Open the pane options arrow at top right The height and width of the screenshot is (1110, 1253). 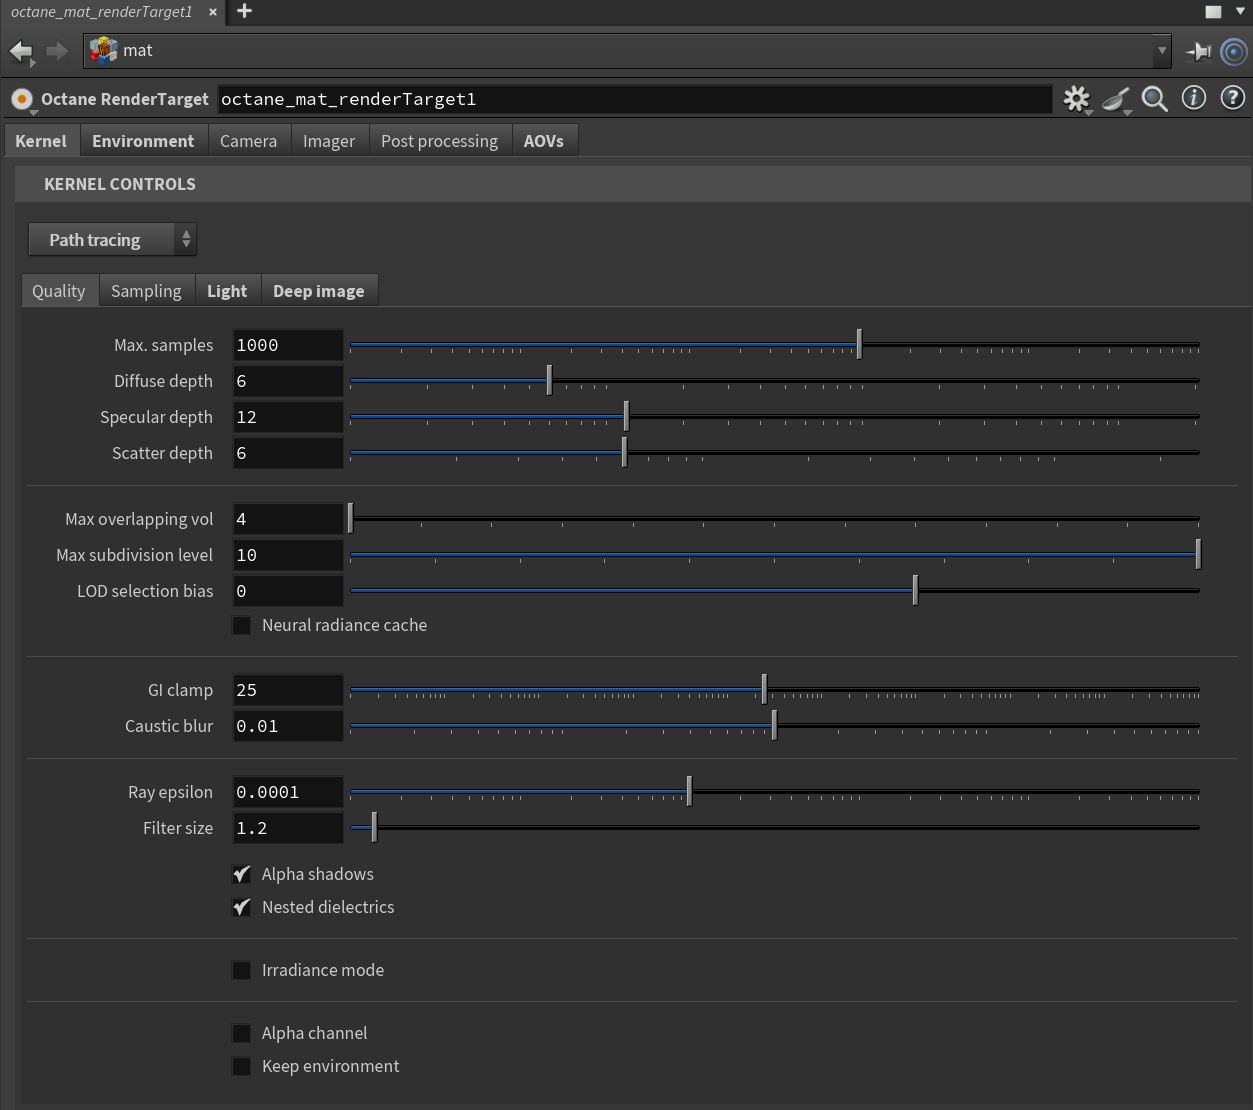1240,12
